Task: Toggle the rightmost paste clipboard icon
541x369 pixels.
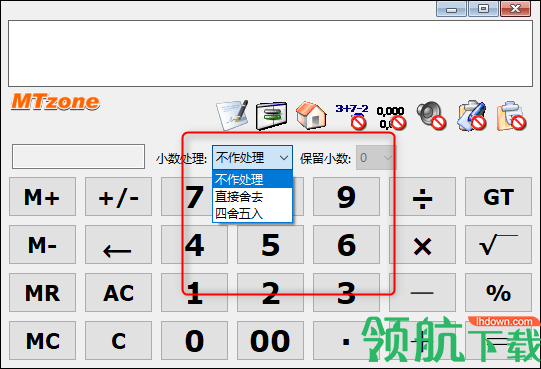Action: click(x=511, y=116)
